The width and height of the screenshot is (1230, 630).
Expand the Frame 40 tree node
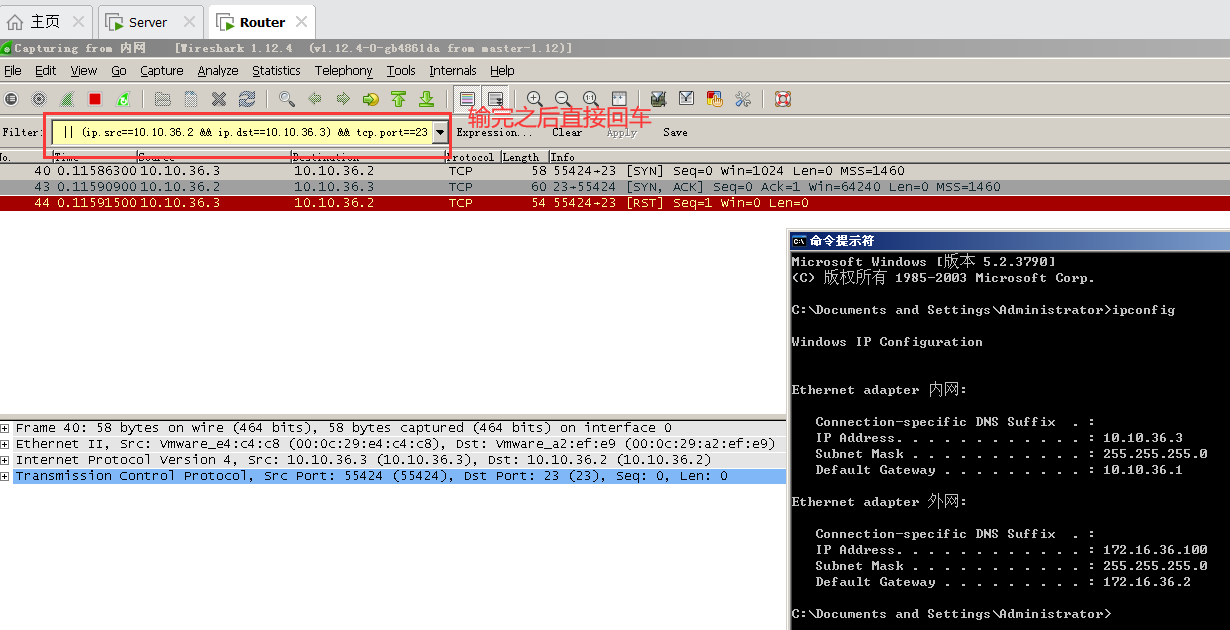[5, 428]
